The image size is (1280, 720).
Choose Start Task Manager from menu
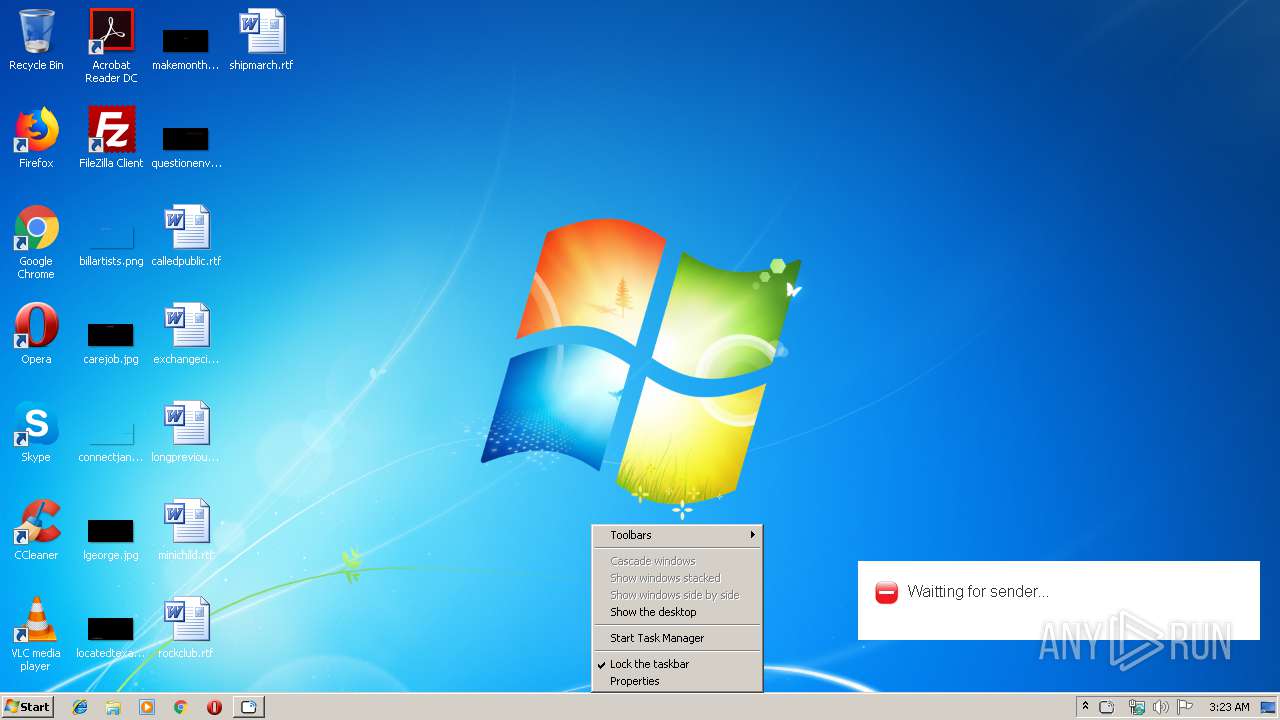tap(677, 638)
